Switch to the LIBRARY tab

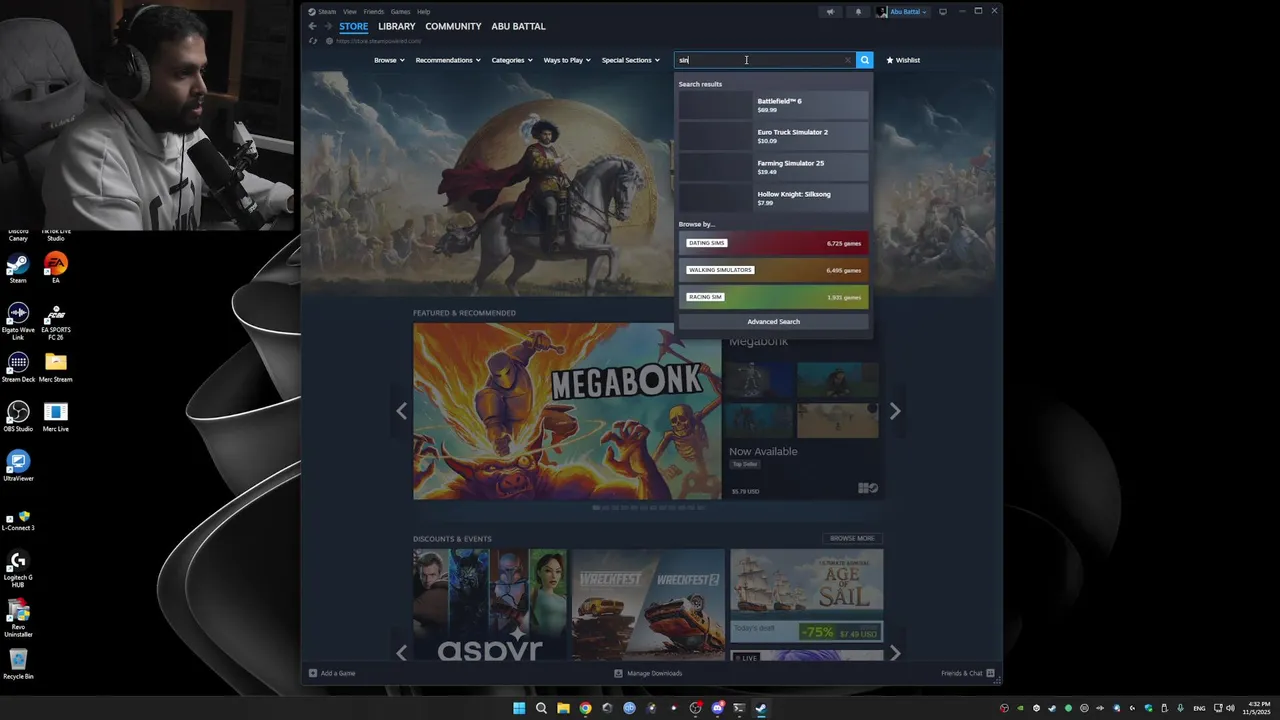[397, 26]
